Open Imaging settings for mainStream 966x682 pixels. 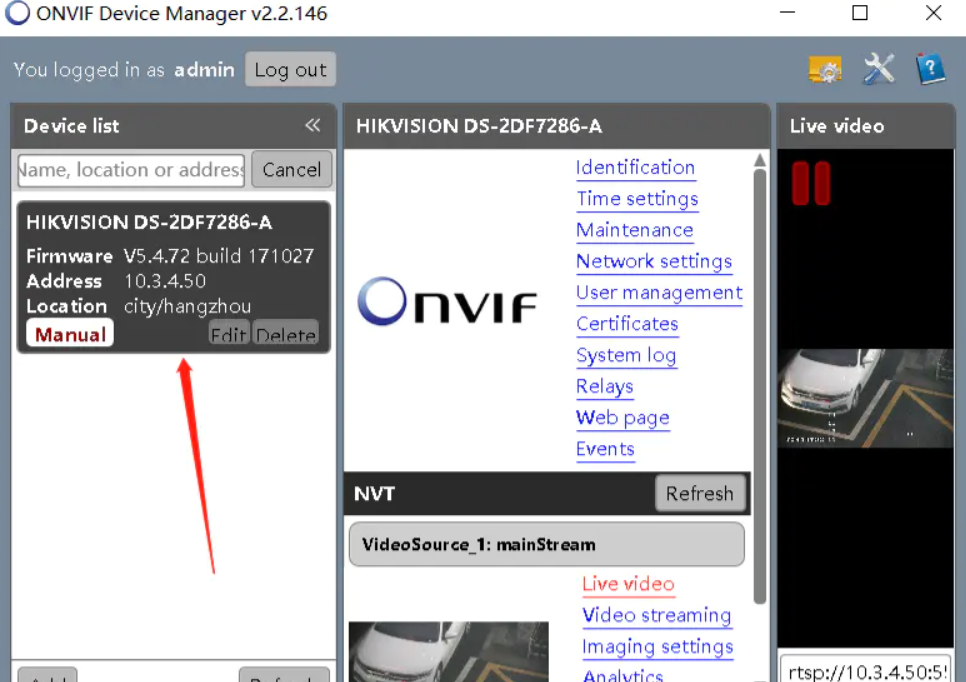click(657, 647)
